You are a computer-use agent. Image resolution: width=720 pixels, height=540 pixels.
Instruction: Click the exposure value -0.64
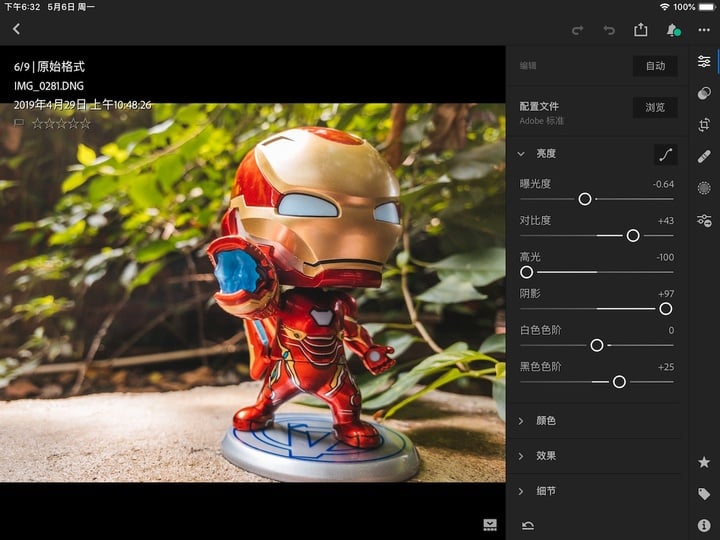click(663, 184)
